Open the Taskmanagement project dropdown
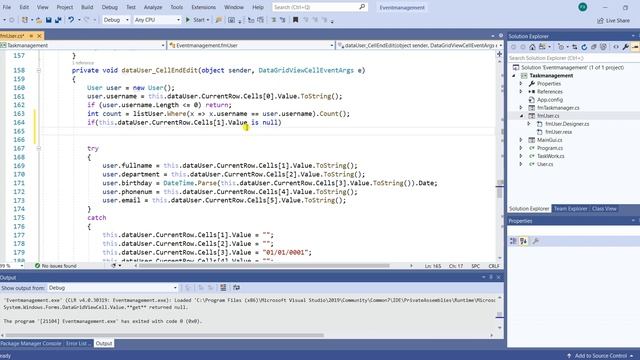This screenshot has height=360, width=640. coord(83,45)
